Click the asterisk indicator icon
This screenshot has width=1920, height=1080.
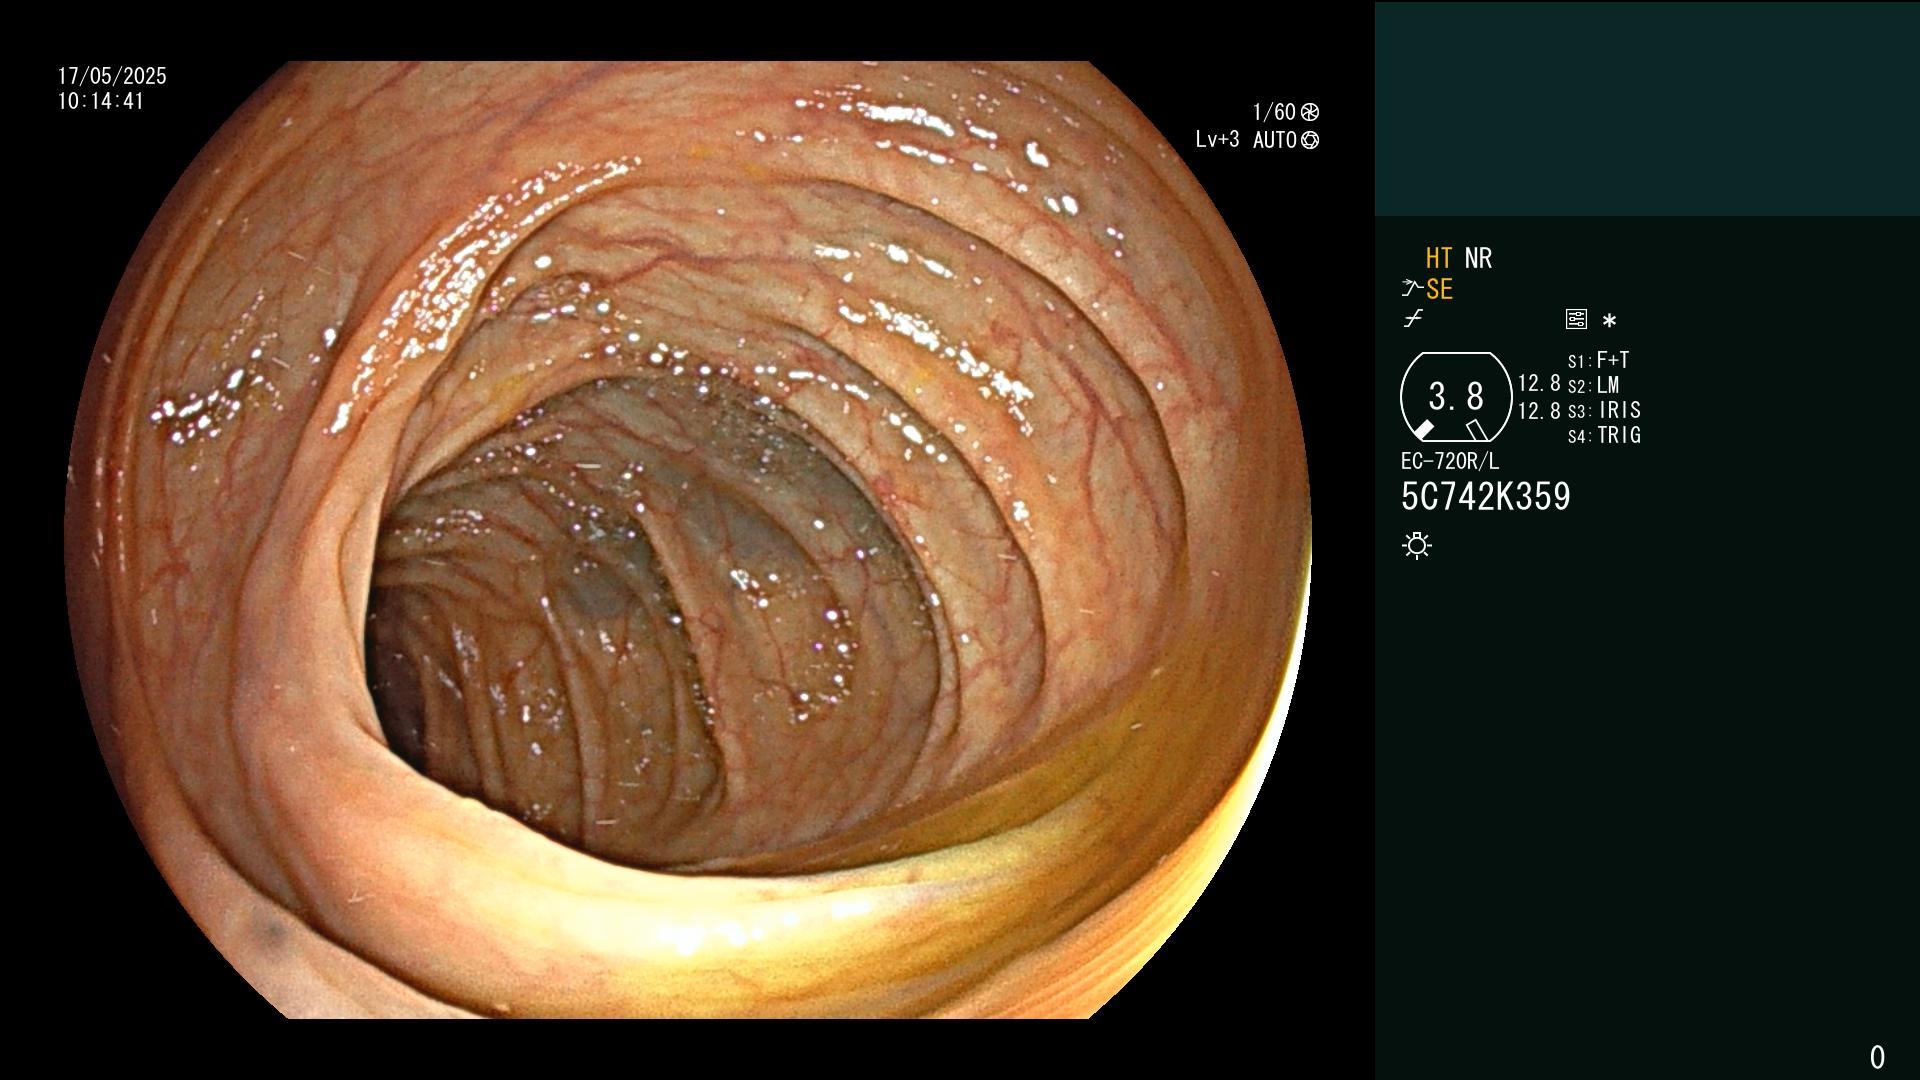[x=1609, y=320]
